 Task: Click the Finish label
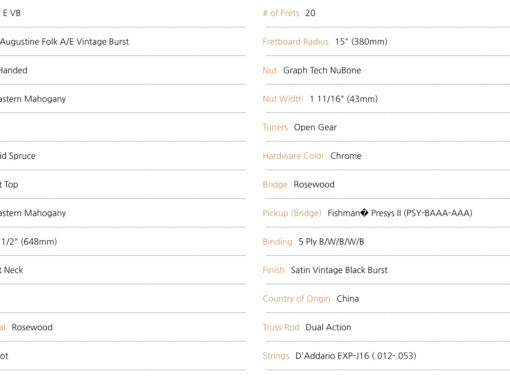(x=273, y=270)
